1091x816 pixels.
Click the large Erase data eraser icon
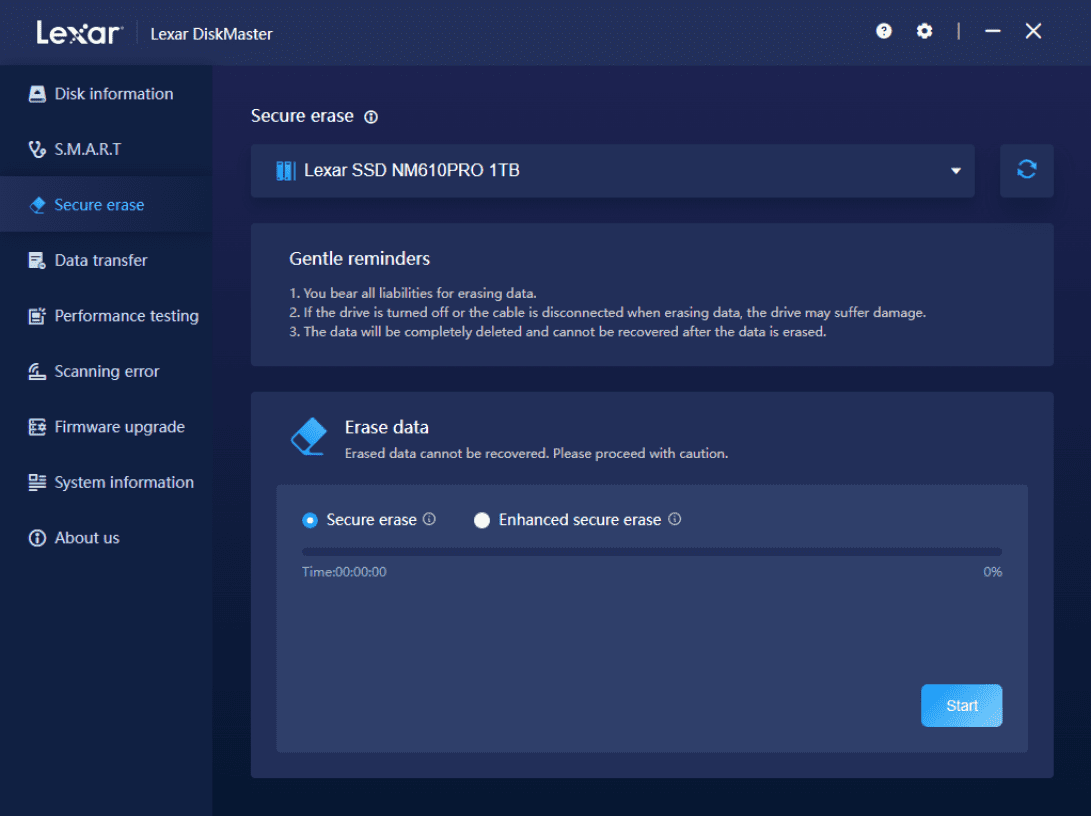[x=308, y=437]
